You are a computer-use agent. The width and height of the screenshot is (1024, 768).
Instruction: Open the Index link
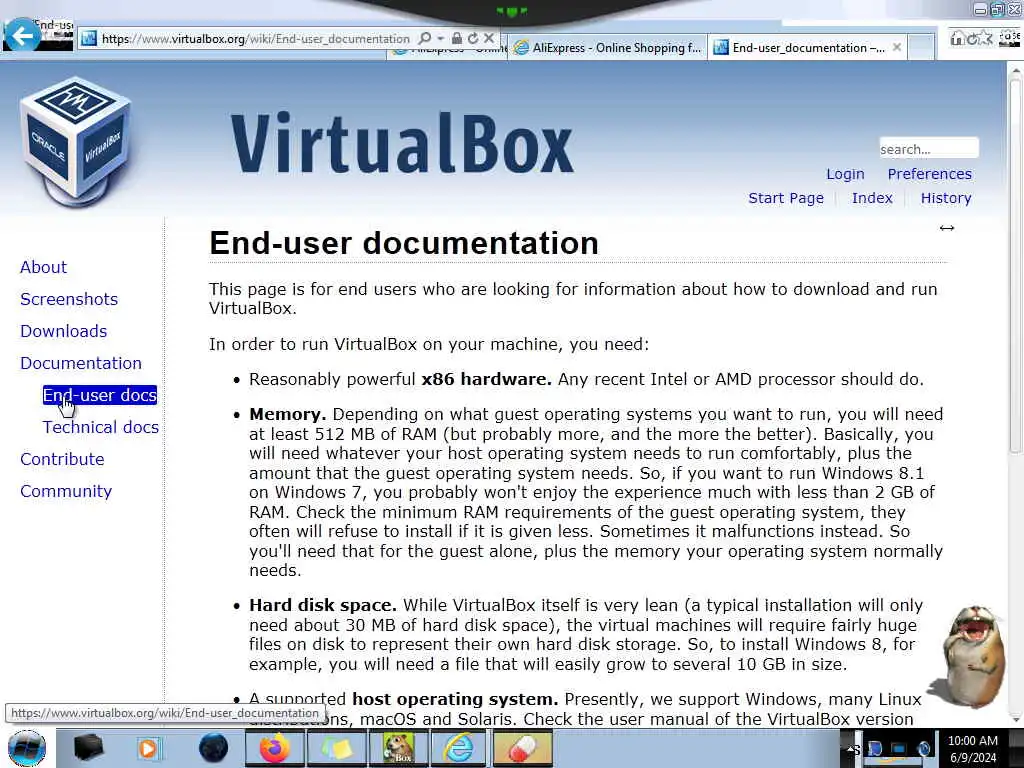click(x=872, y=198)
